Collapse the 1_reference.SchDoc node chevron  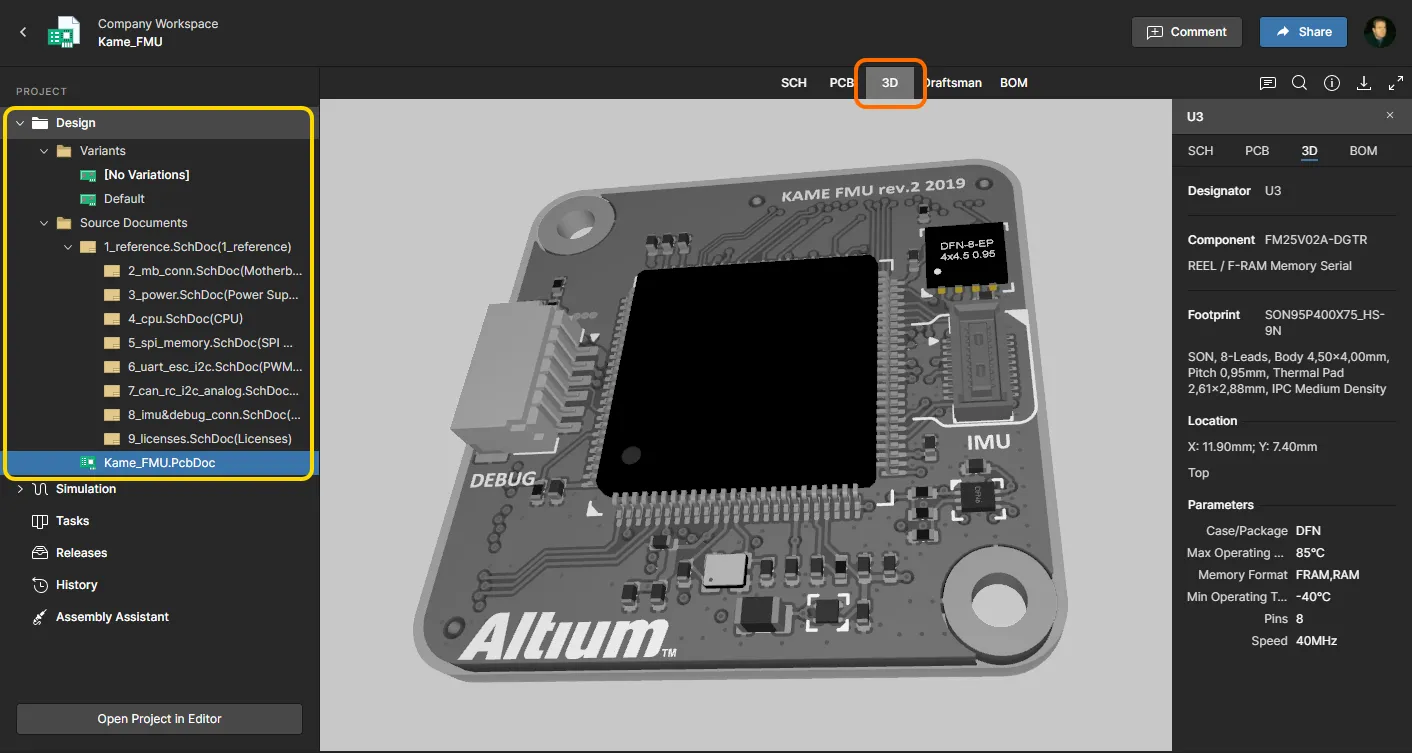pyautogui.click(x=68, y=247)
